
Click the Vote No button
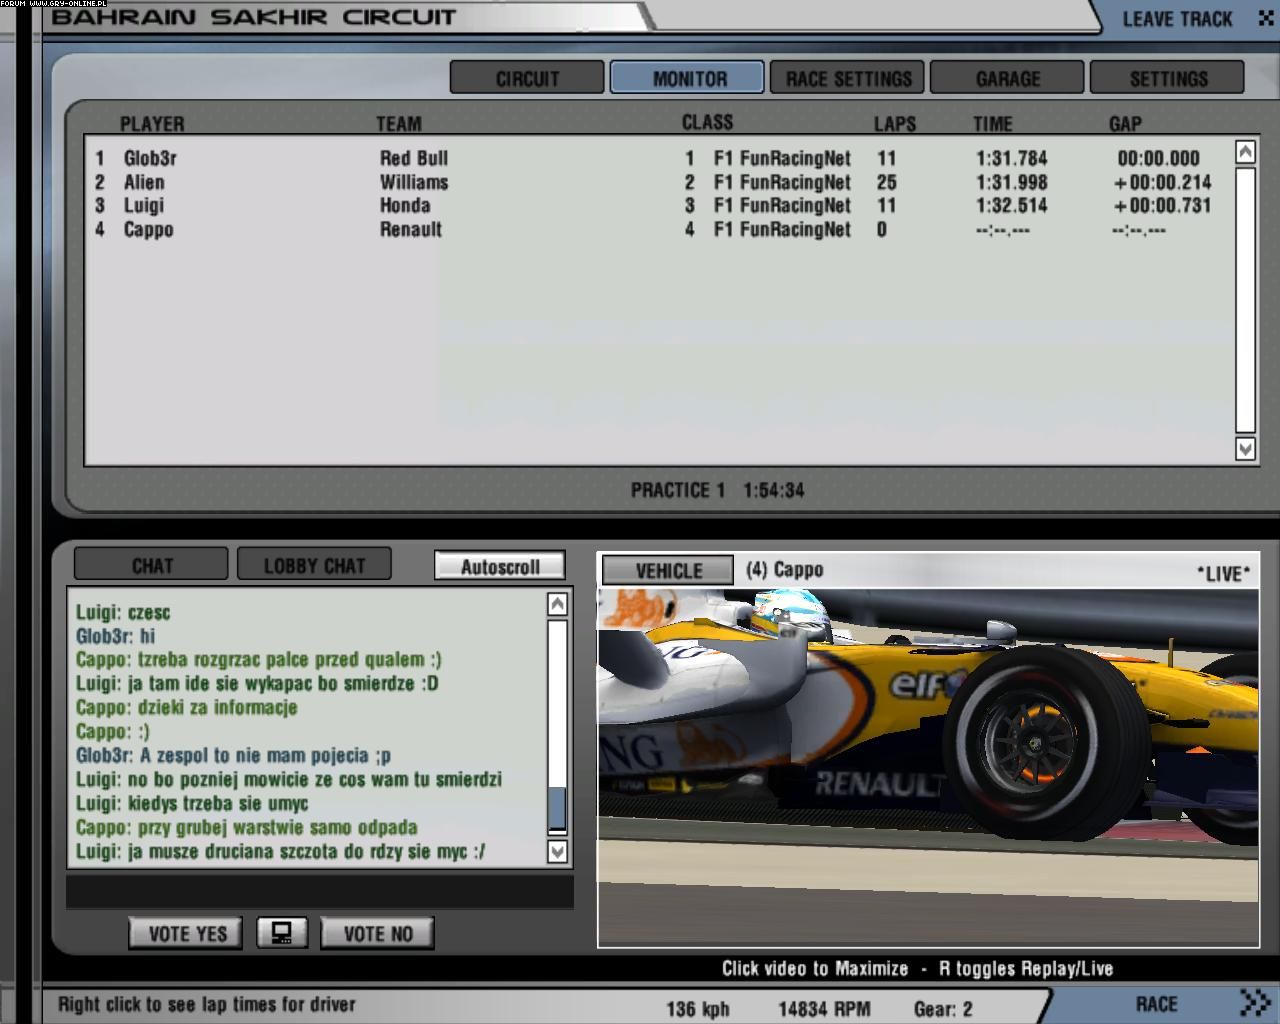coord(377,933)
